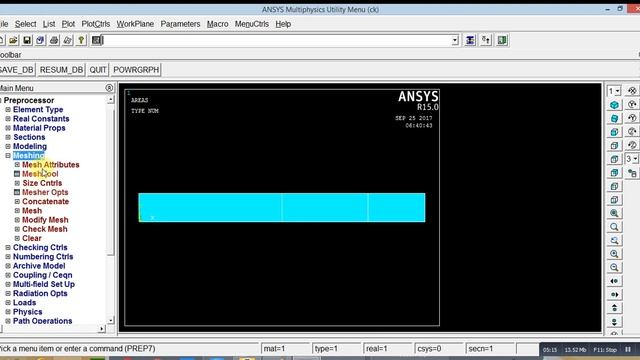Pan the model down arrow icon
Screen dimensions: 640x360
(614, 322)
